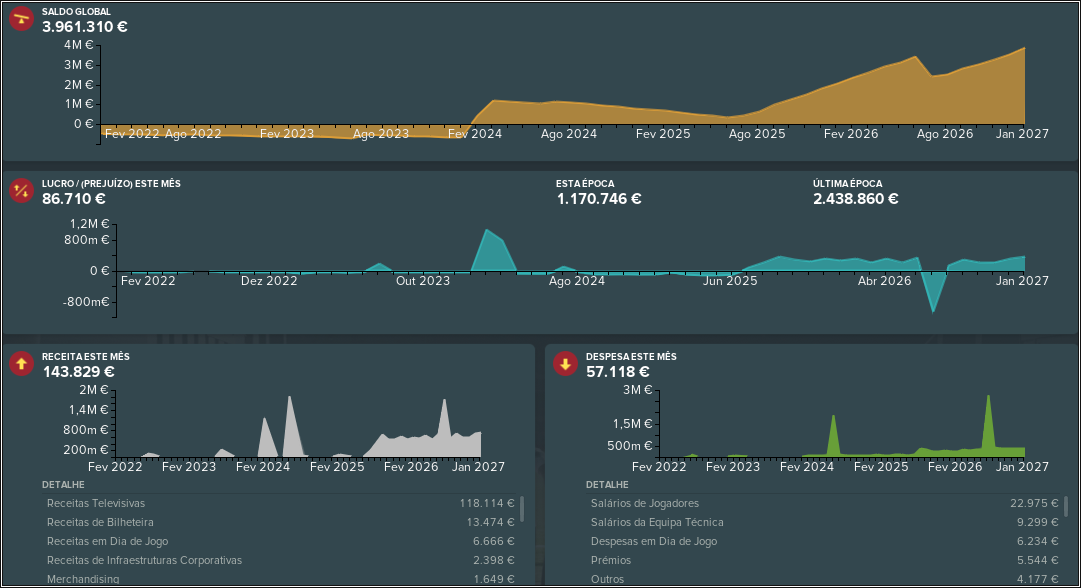Select the Merchandising income row
This screenshot has width=1081, height=588.
(281, 579)
